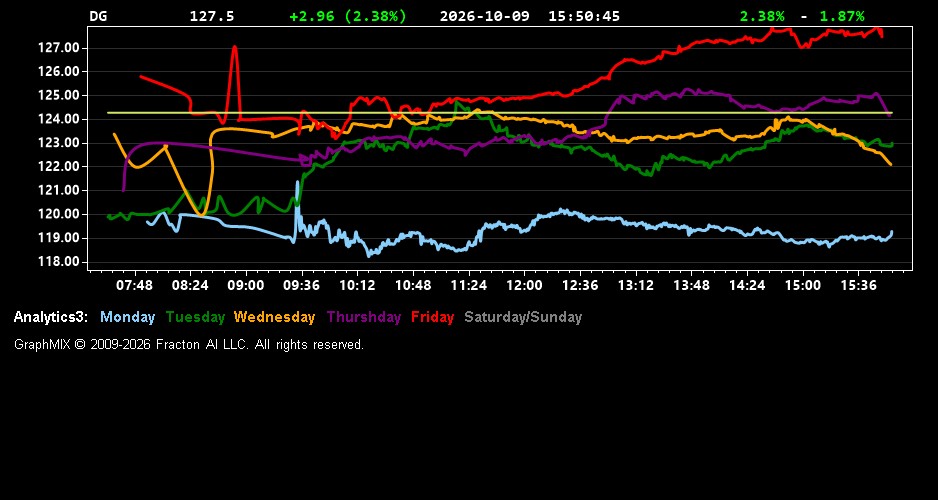Click the 12:36 time axis label
The width and height of the screenshot is (938, 500).
(580, 285)
